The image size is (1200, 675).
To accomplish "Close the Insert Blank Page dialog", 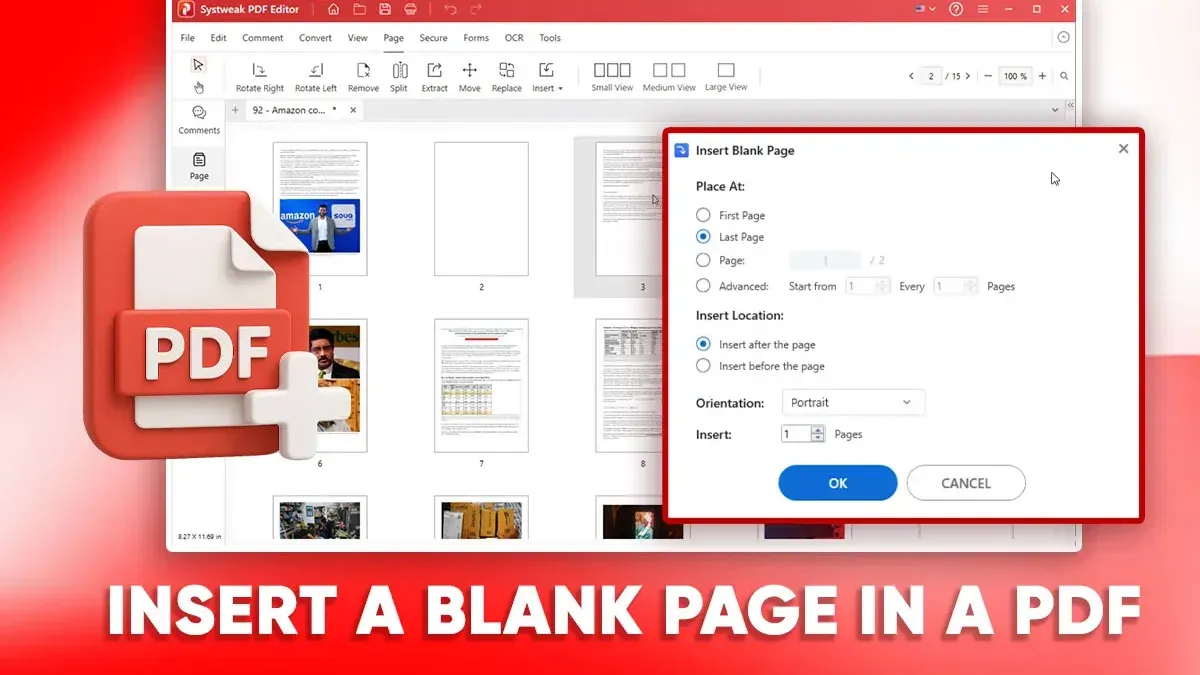I will (1123, 148).
